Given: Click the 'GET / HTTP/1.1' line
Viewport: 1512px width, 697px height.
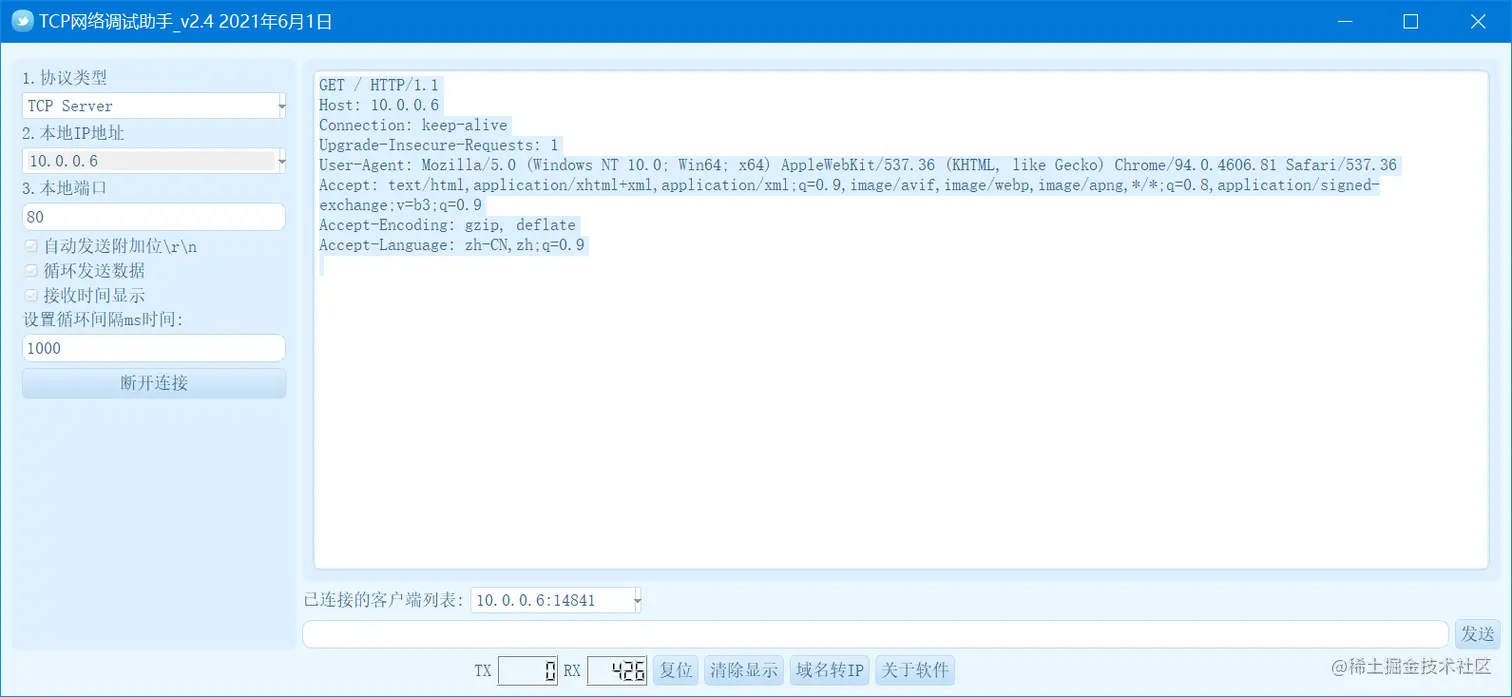Looking at the screenshot, I should (x=379, y=85).
